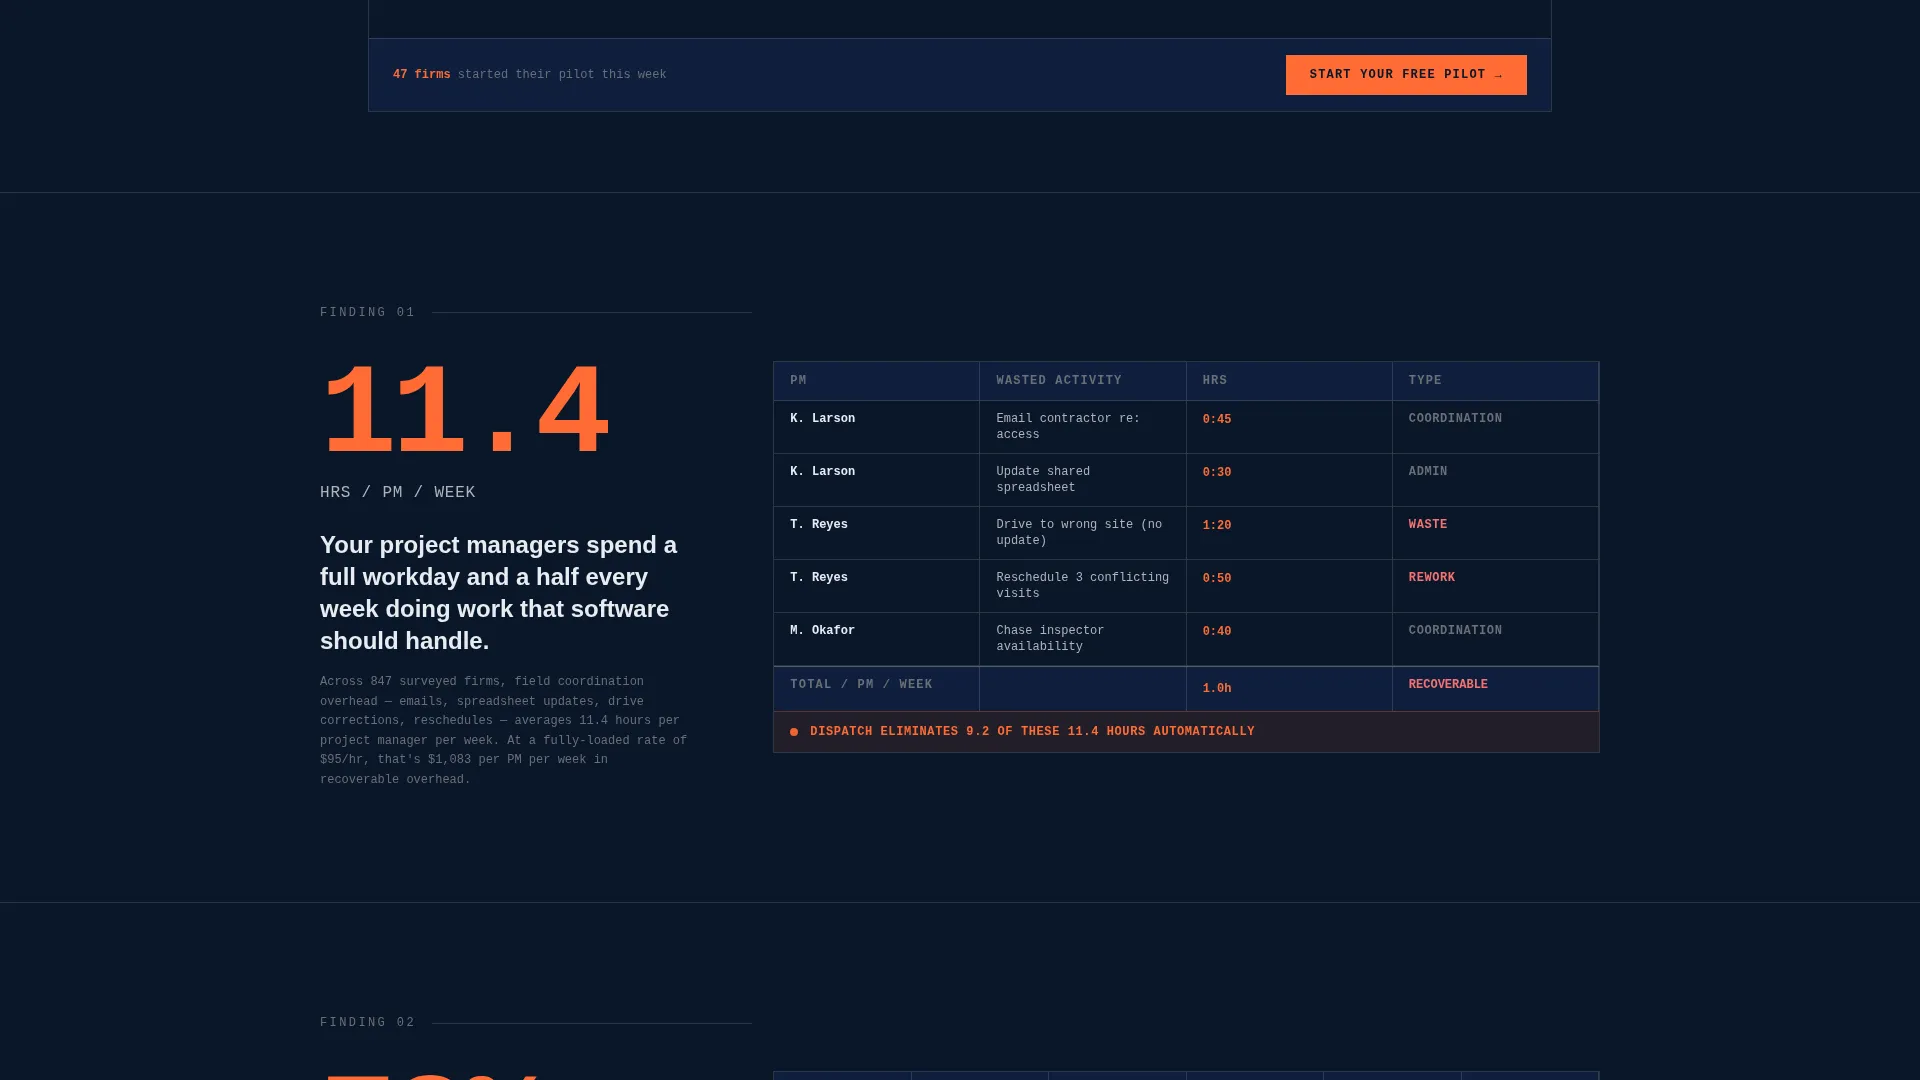Click the RECOVERABLE total label
This screenshot has width=1920, height=1080.
point(1448,685)
